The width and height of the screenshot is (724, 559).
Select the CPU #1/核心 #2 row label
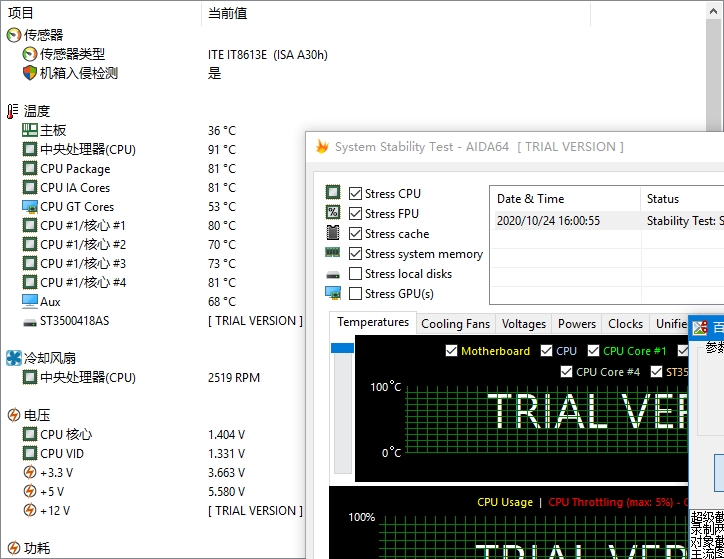click(x=83, y=244)
